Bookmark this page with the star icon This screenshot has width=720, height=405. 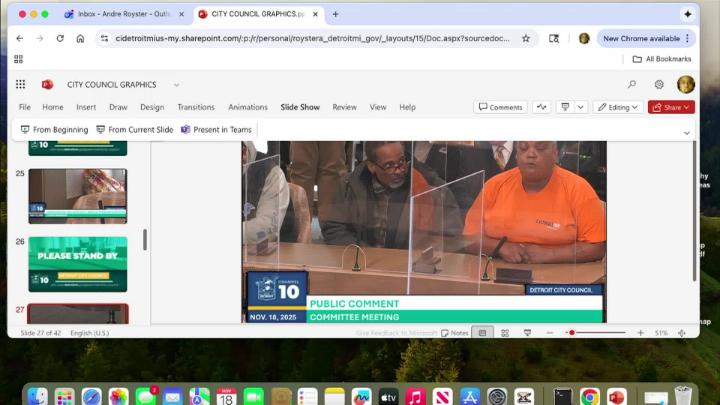click(x=526, y=38)
